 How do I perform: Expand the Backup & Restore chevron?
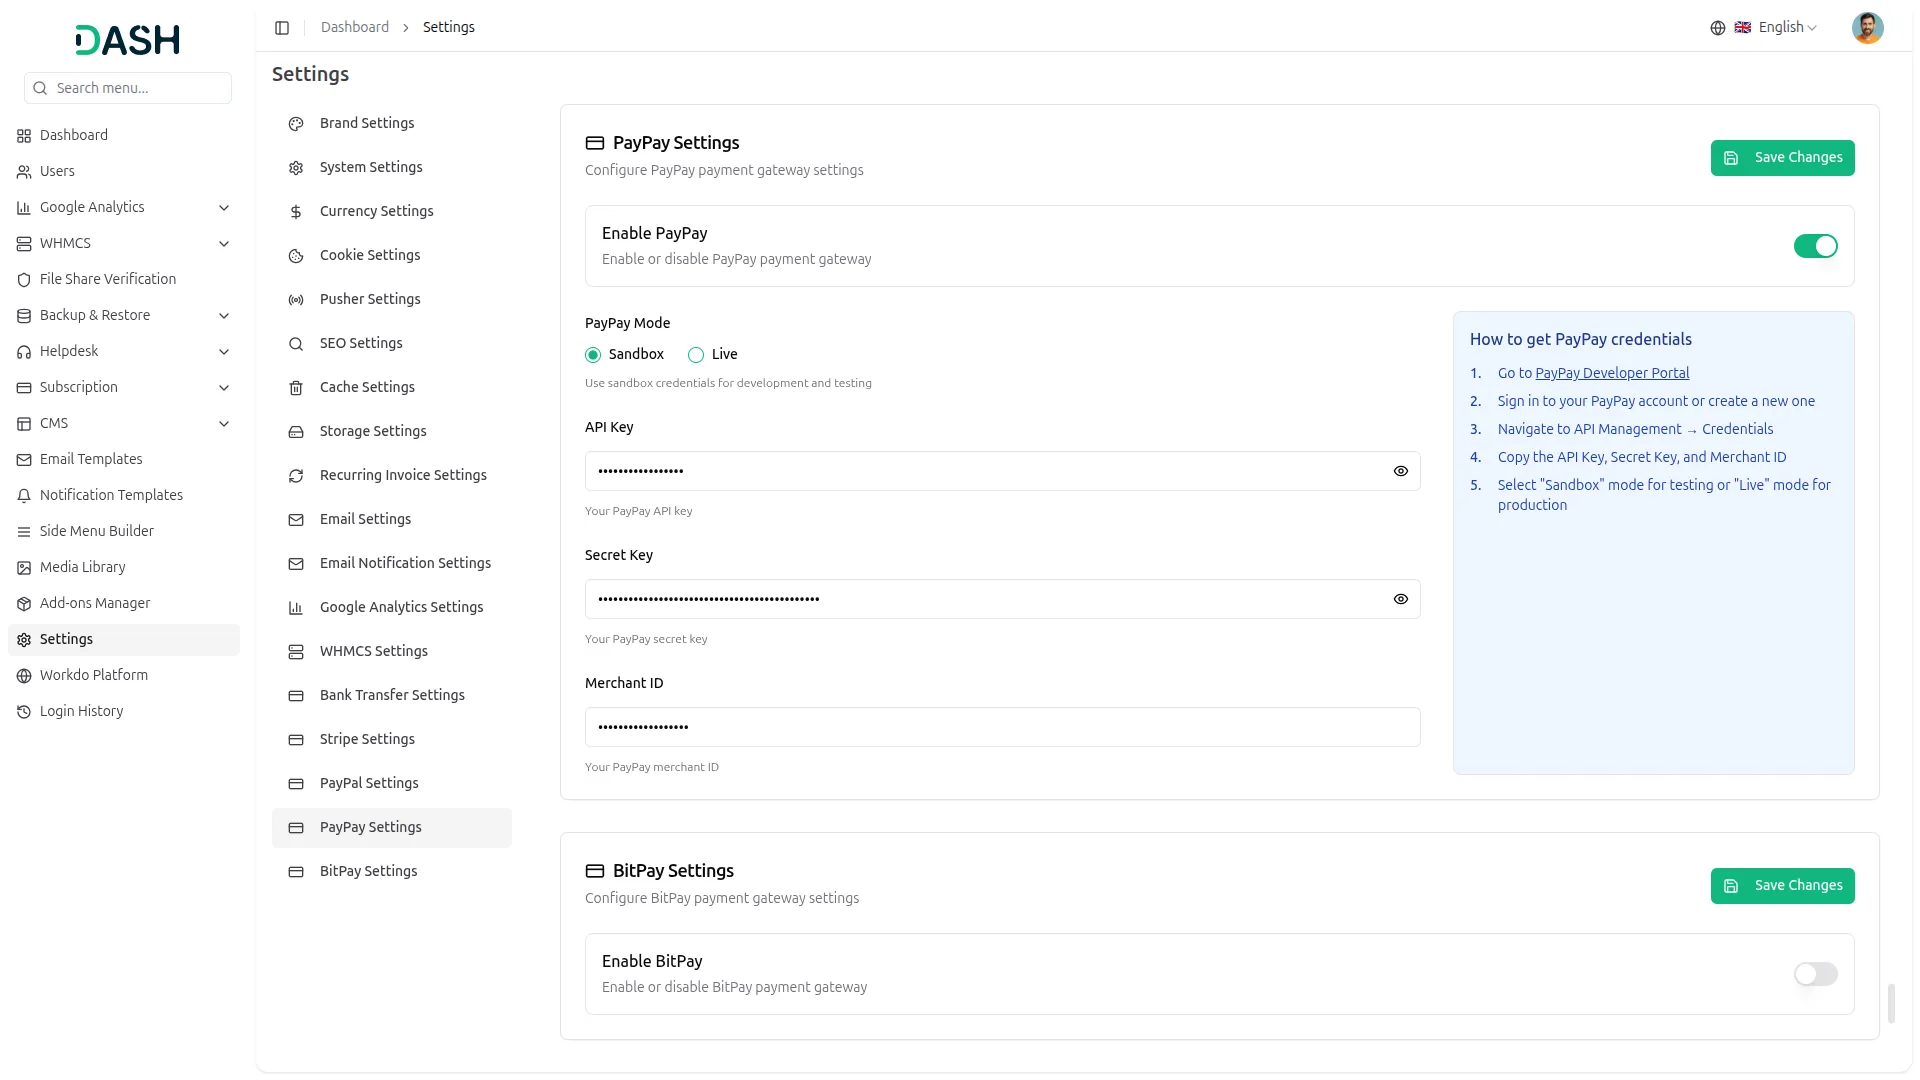pos(224,316)
